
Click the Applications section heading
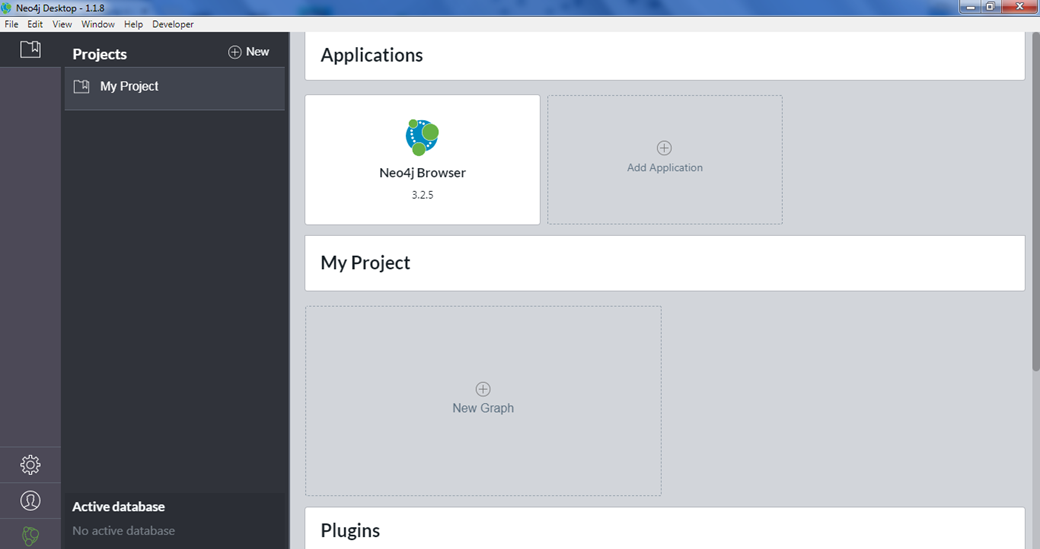pyautogui.click(x=371, y=55)
